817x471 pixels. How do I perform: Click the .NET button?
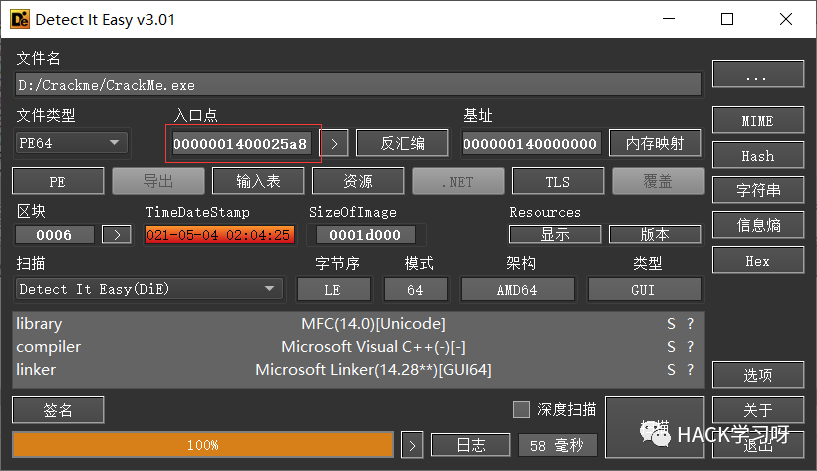pyautogui.click(x=458, y=181)
